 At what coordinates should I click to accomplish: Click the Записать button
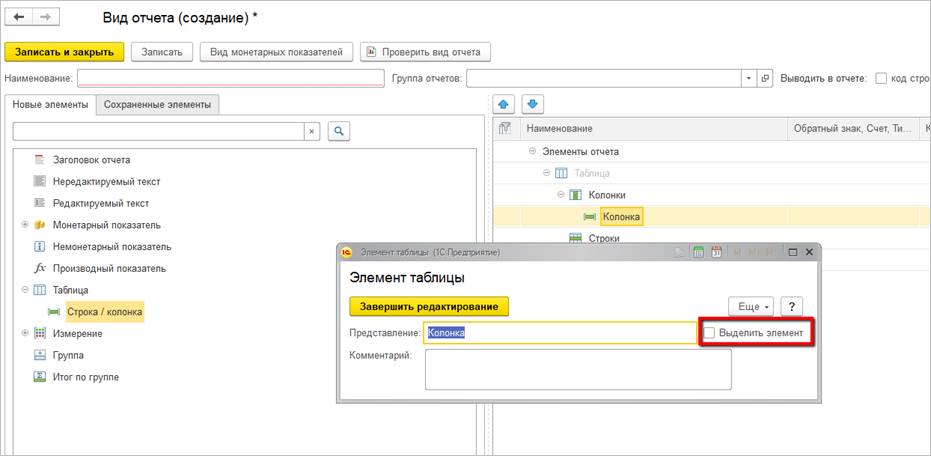coord(162,52)
